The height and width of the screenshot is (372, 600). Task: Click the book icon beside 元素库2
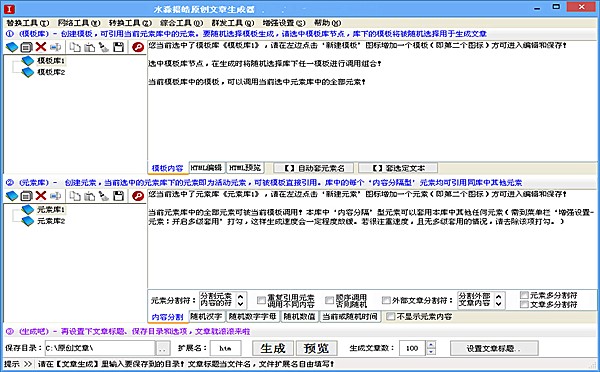(28, 221)
